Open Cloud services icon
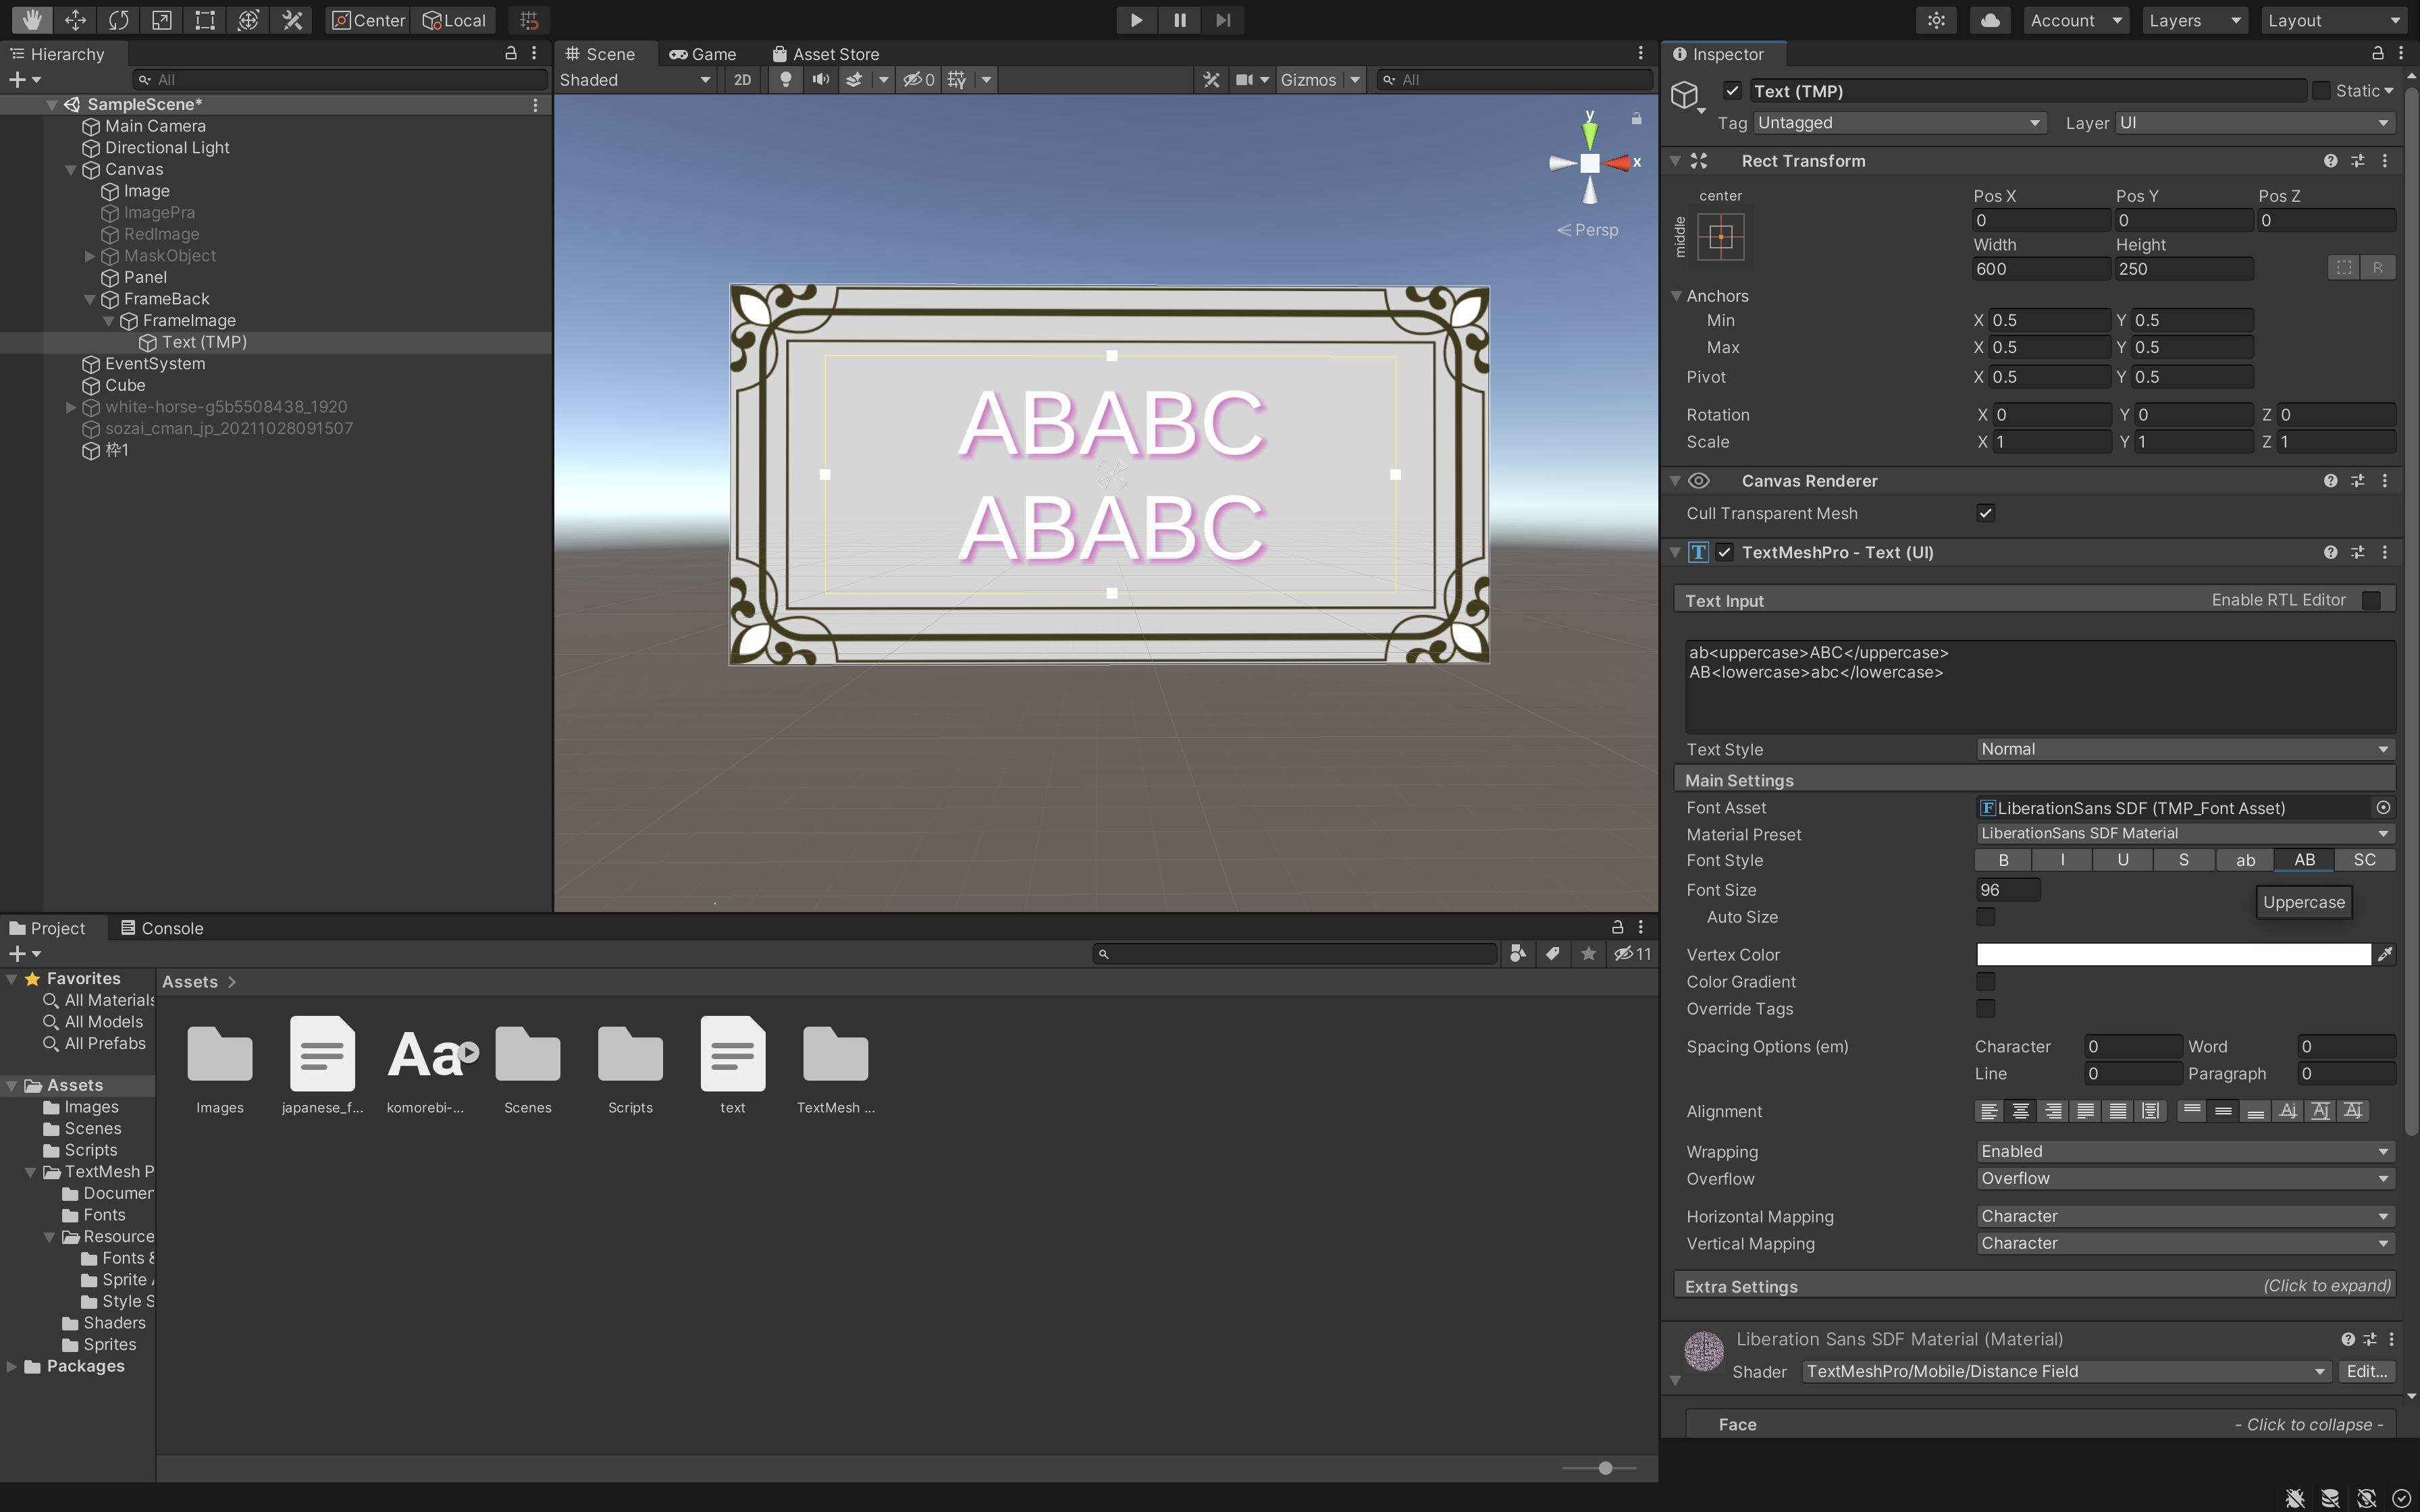 tap(1990, 20)
